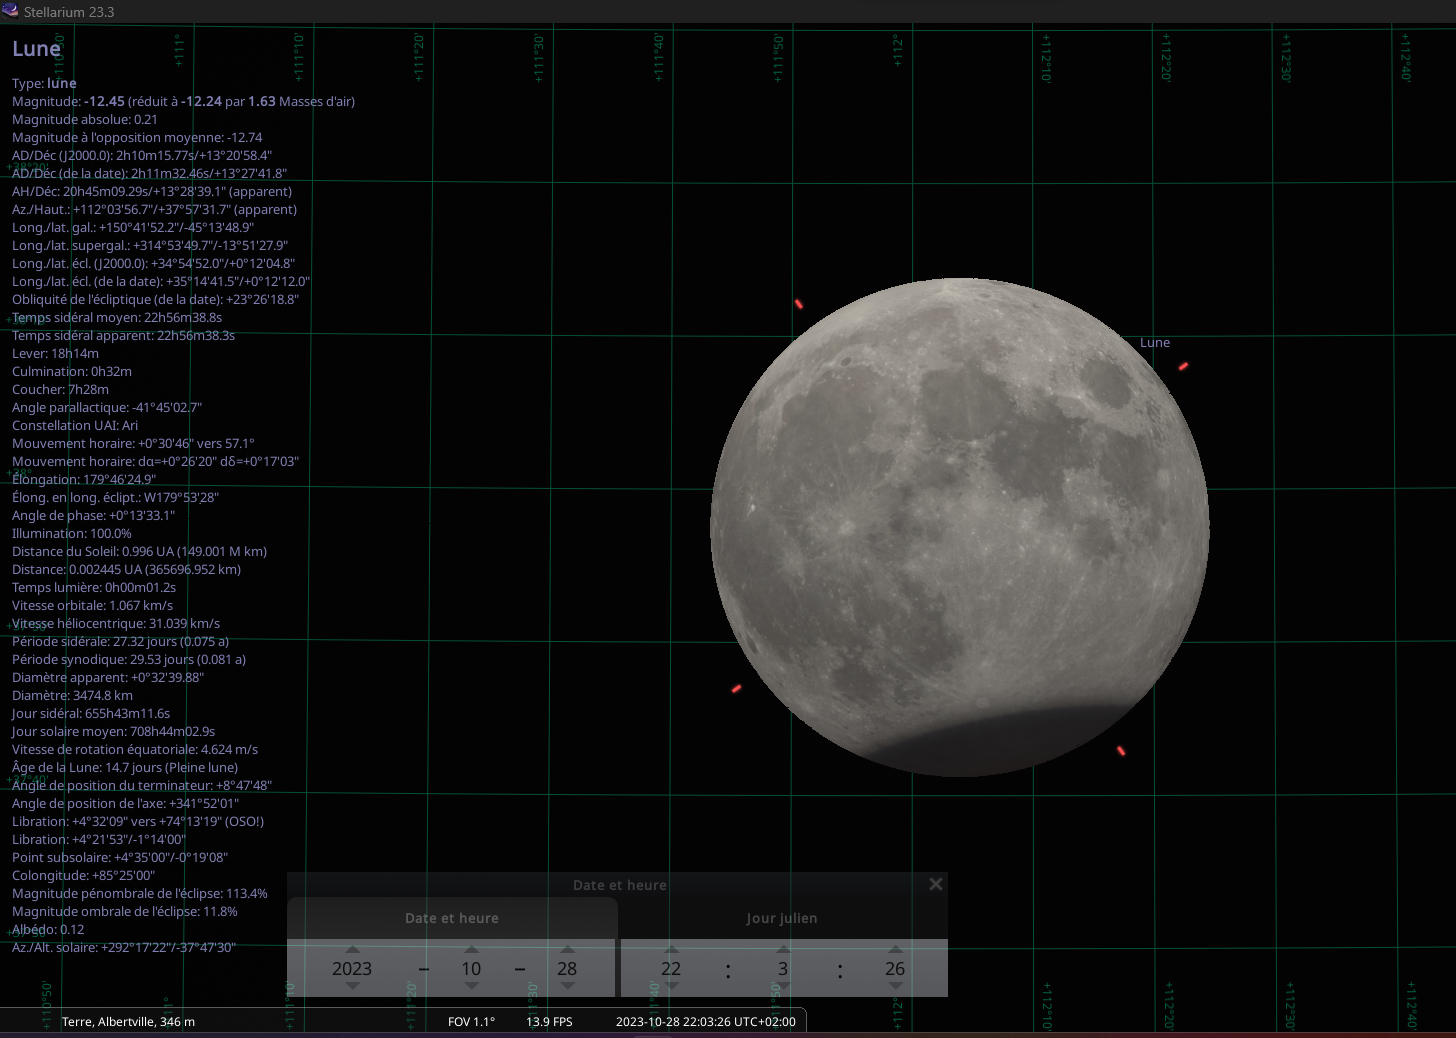Decrease the seconds value 26 with down arrow
The width and height of the screenshot is (1456, 1038).
[x=895, y=986]
